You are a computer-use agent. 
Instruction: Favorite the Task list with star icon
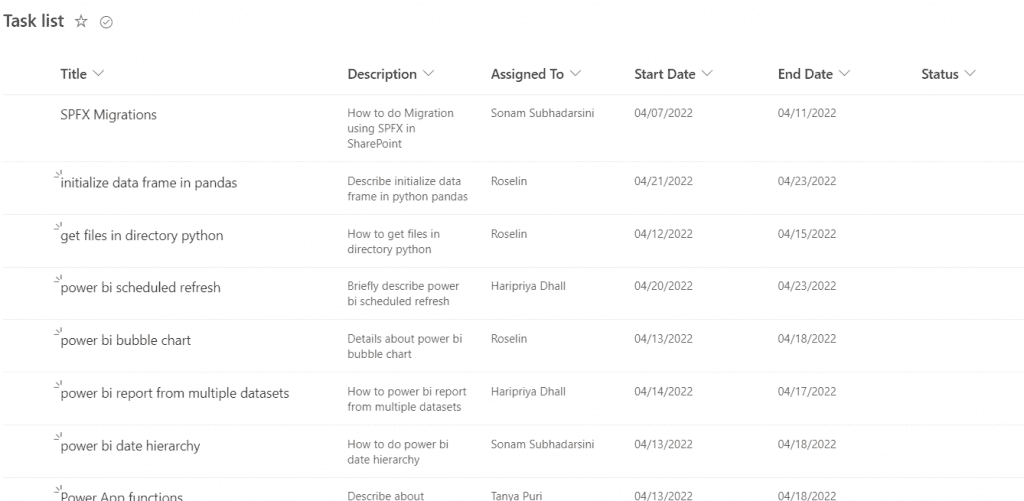pos(81,22)
